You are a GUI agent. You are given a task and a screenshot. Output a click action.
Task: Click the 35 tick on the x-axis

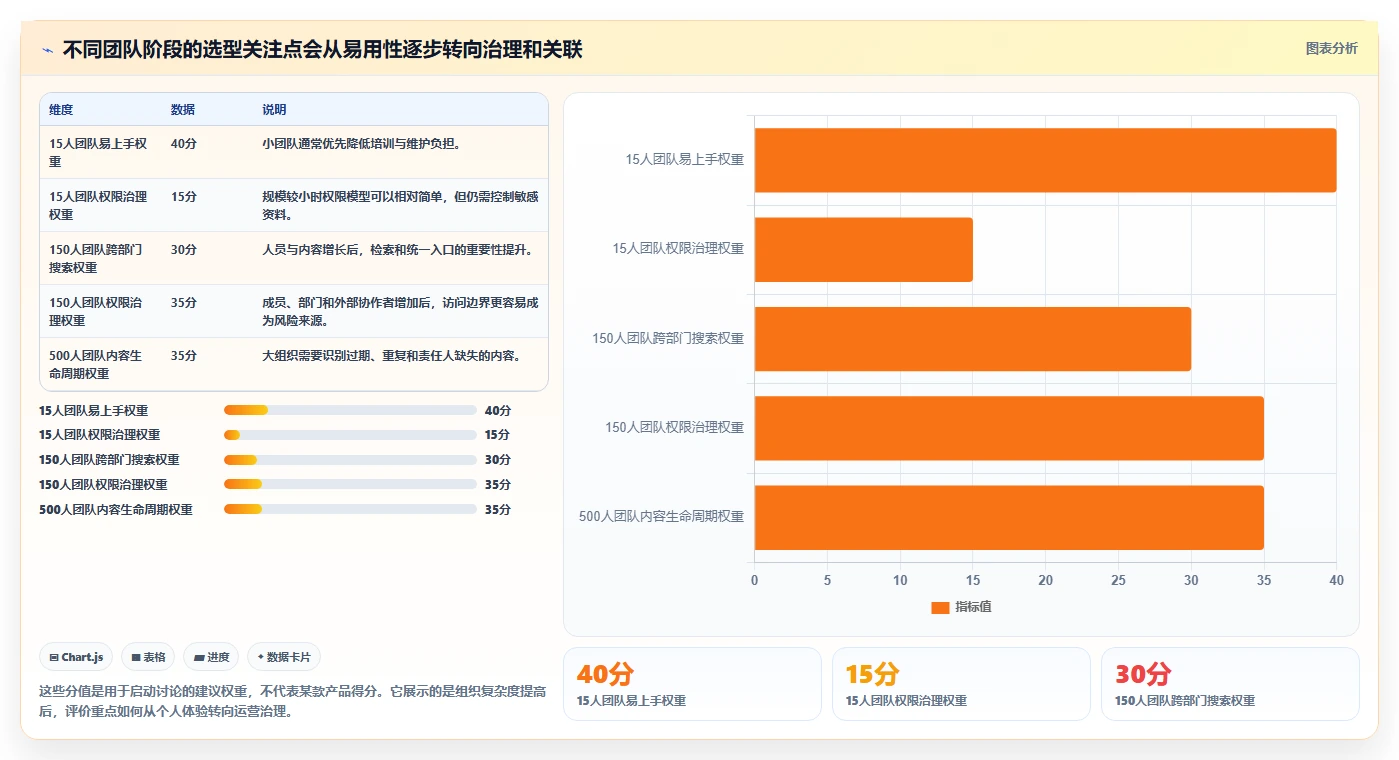(x=1264, y=580)
